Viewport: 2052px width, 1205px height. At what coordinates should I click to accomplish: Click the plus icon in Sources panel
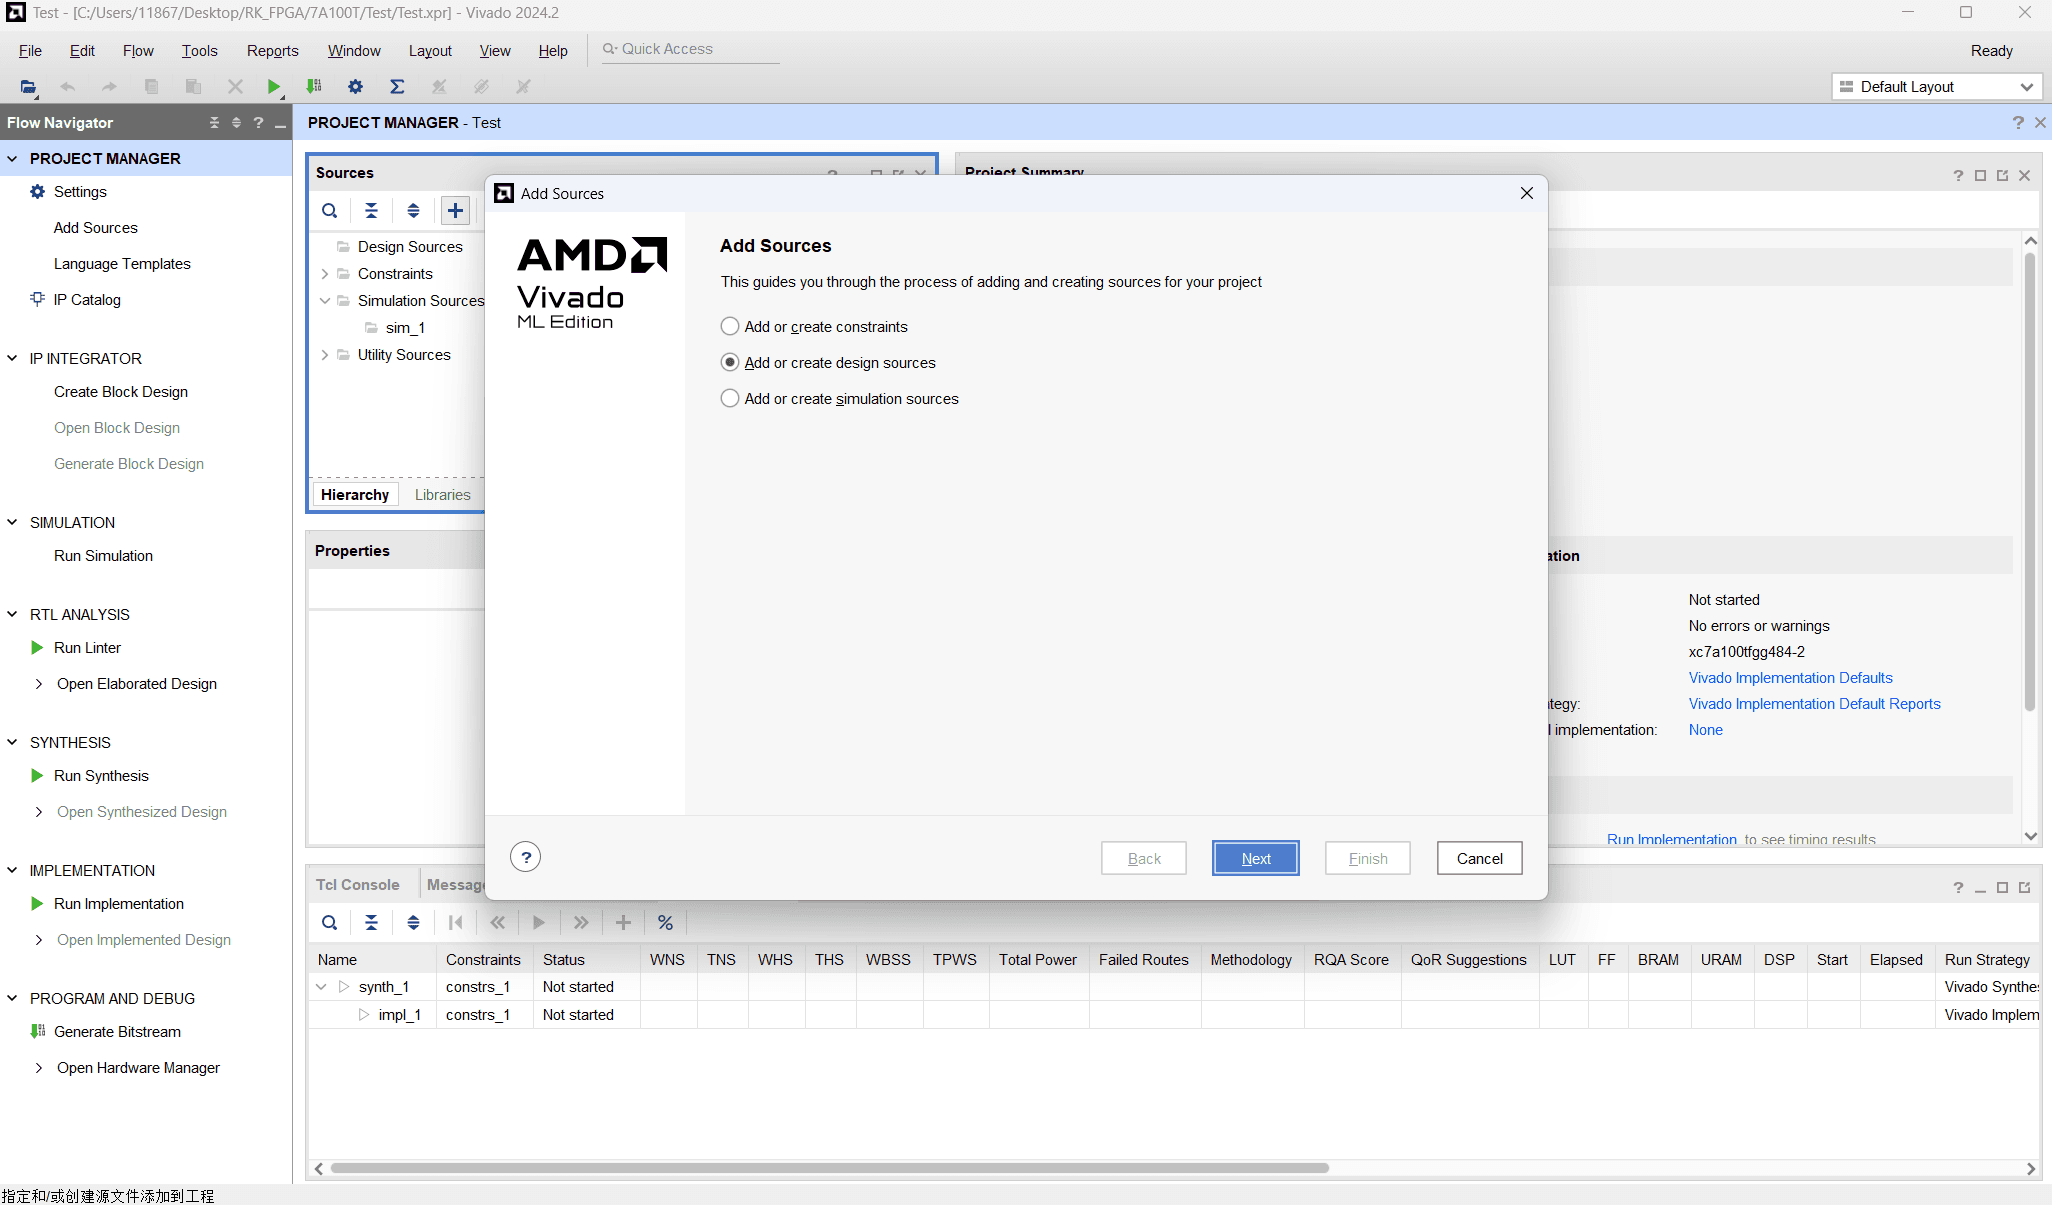click(x=455, y=211)
